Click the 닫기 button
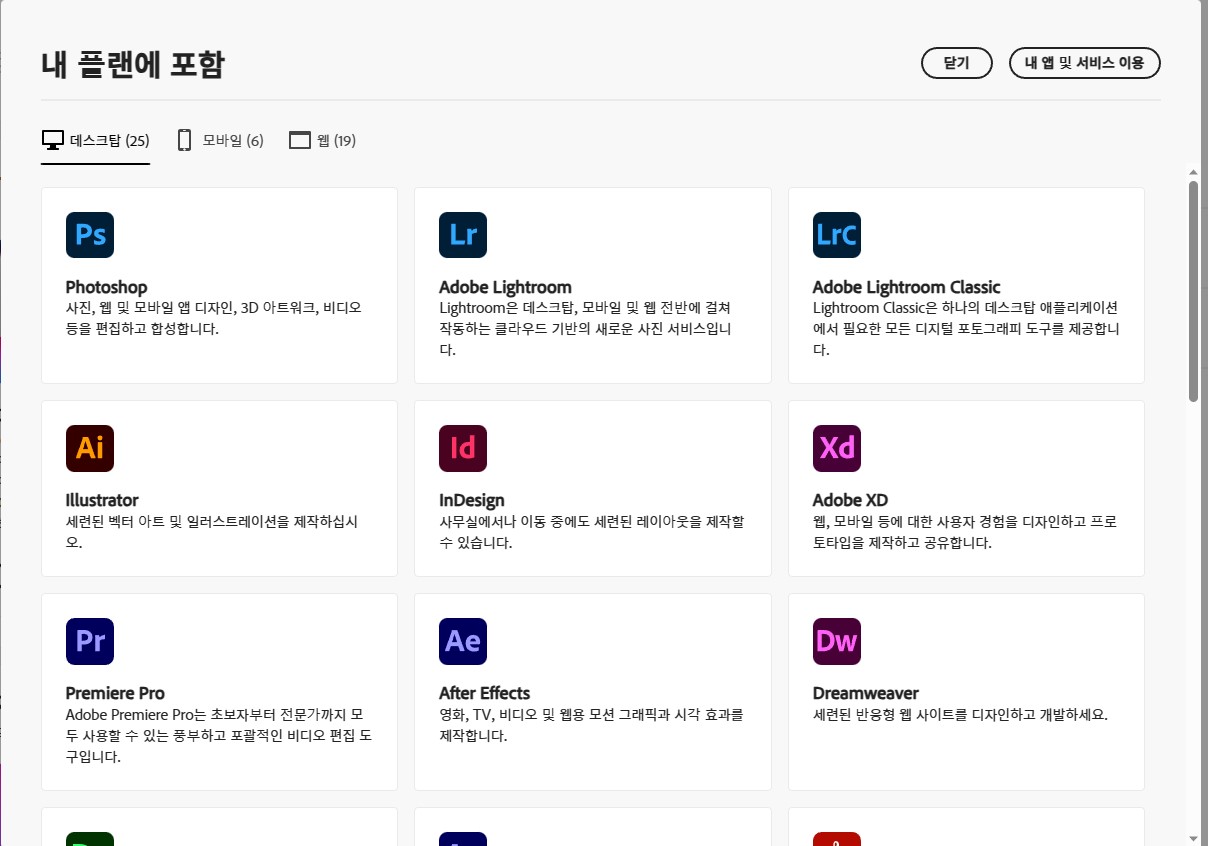 pyautogui.click(x=956, y=63)
